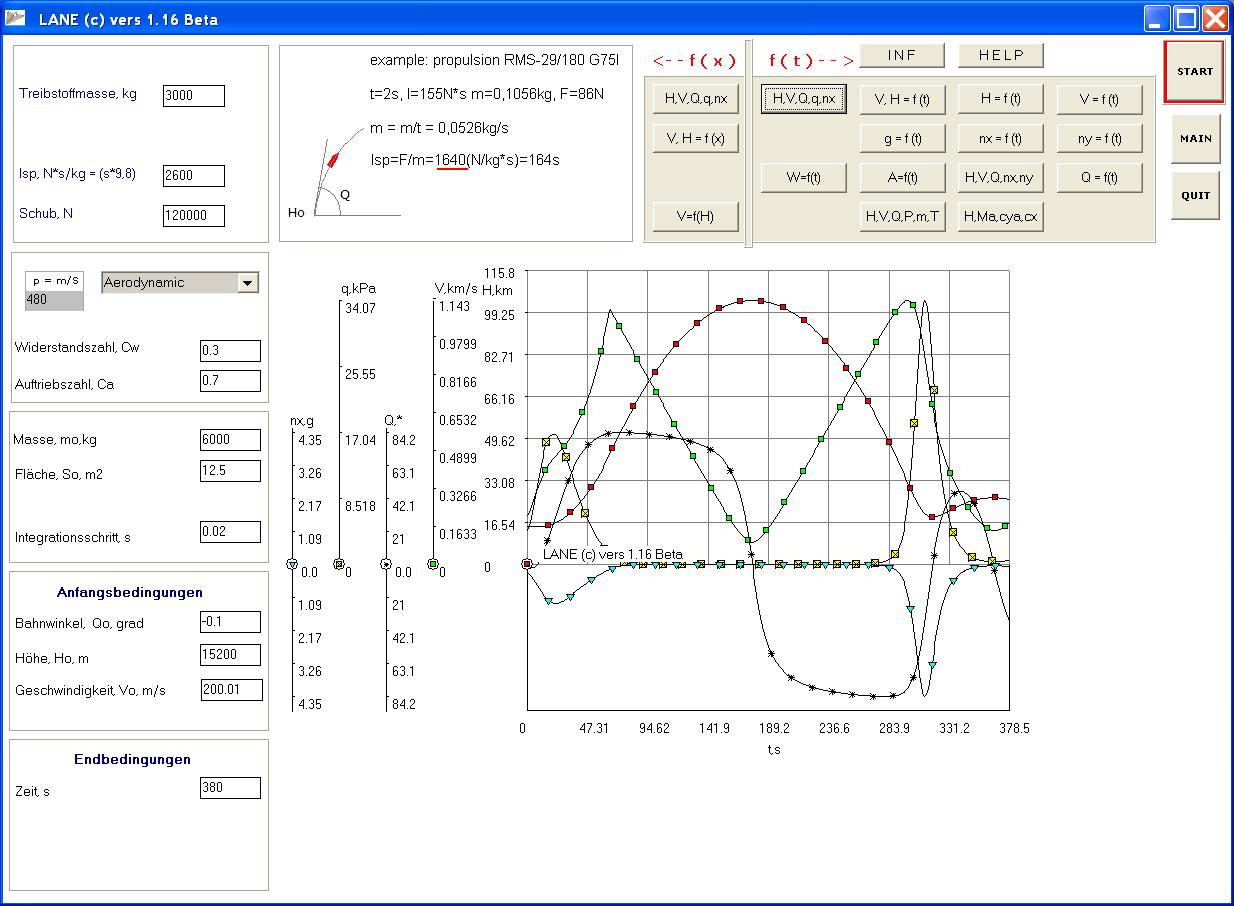Open the Aerodynamic dropdown list
This screenshot has height=906, width=1234.
pos(247,283)
